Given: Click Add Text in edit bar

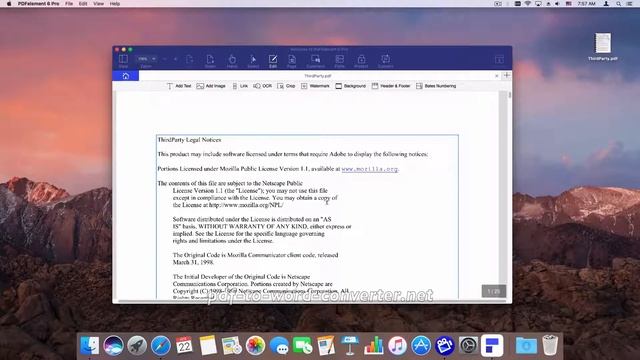Looking at the screenshot, I should [x=179, y=86].
